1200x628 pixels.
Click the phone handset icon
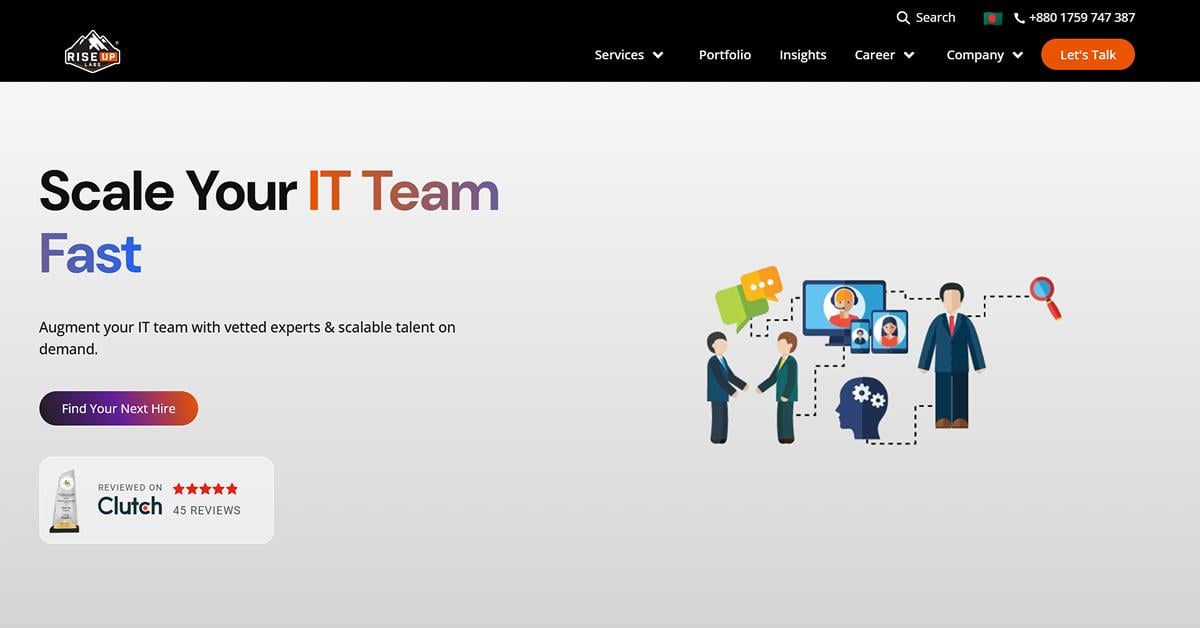point(1019,18)
